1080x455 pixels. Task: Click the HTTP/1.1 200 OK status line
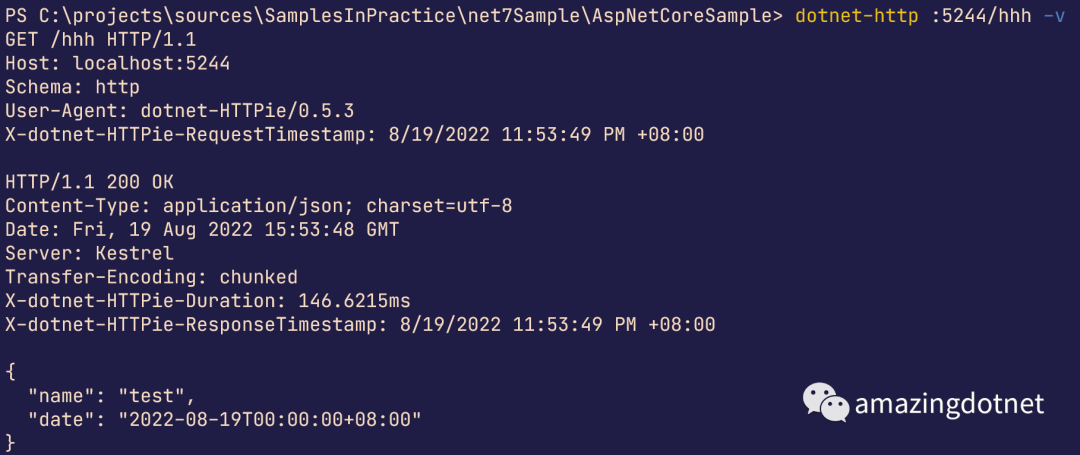pos(89,181)
